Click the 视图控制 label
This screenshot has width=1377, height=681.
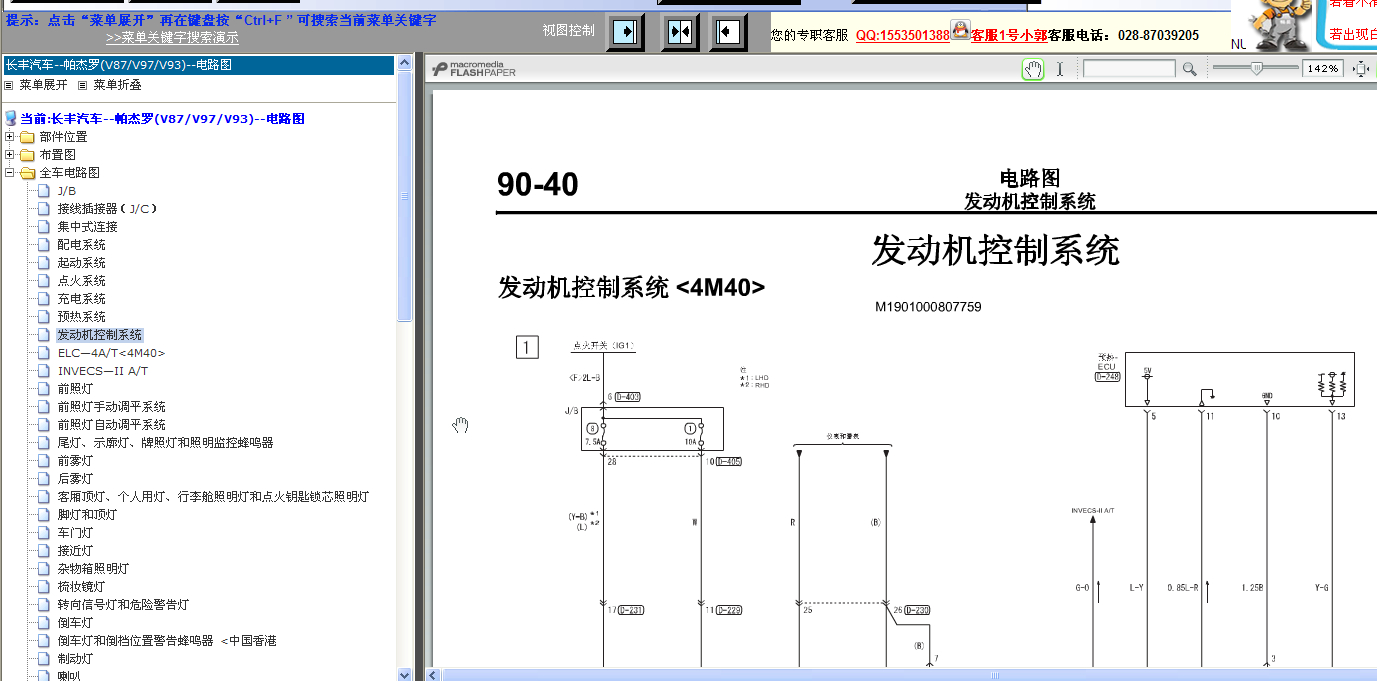click(x=568, y=30)
